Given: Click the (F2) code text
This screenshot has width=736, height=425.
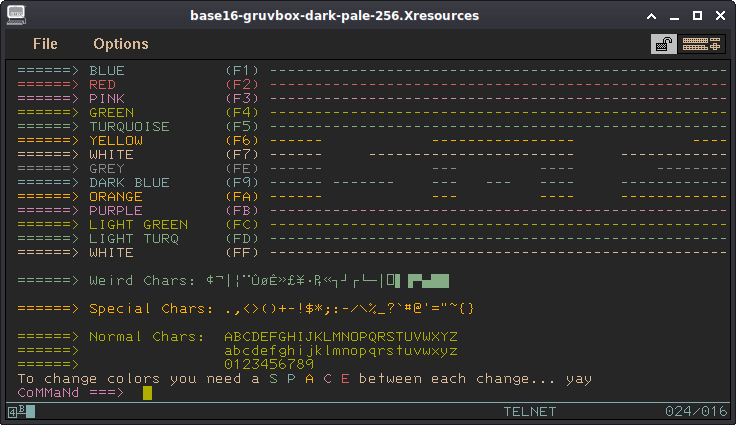Looking at the screenshot, I should (242, 85).
